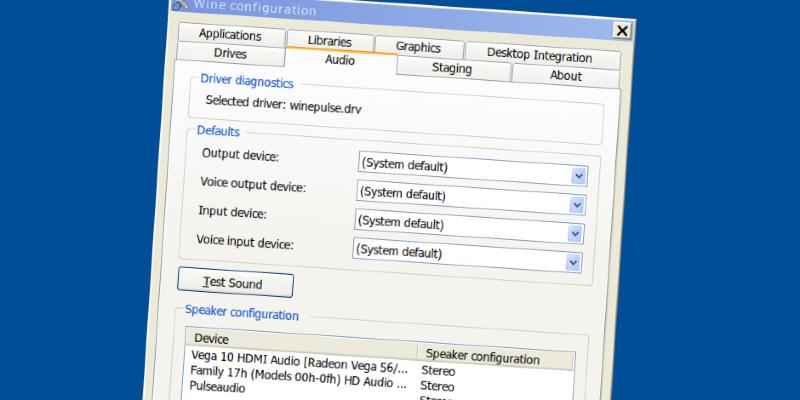Select the Graphics tab
Screen dimensions: 800x400
click(418, 47)
